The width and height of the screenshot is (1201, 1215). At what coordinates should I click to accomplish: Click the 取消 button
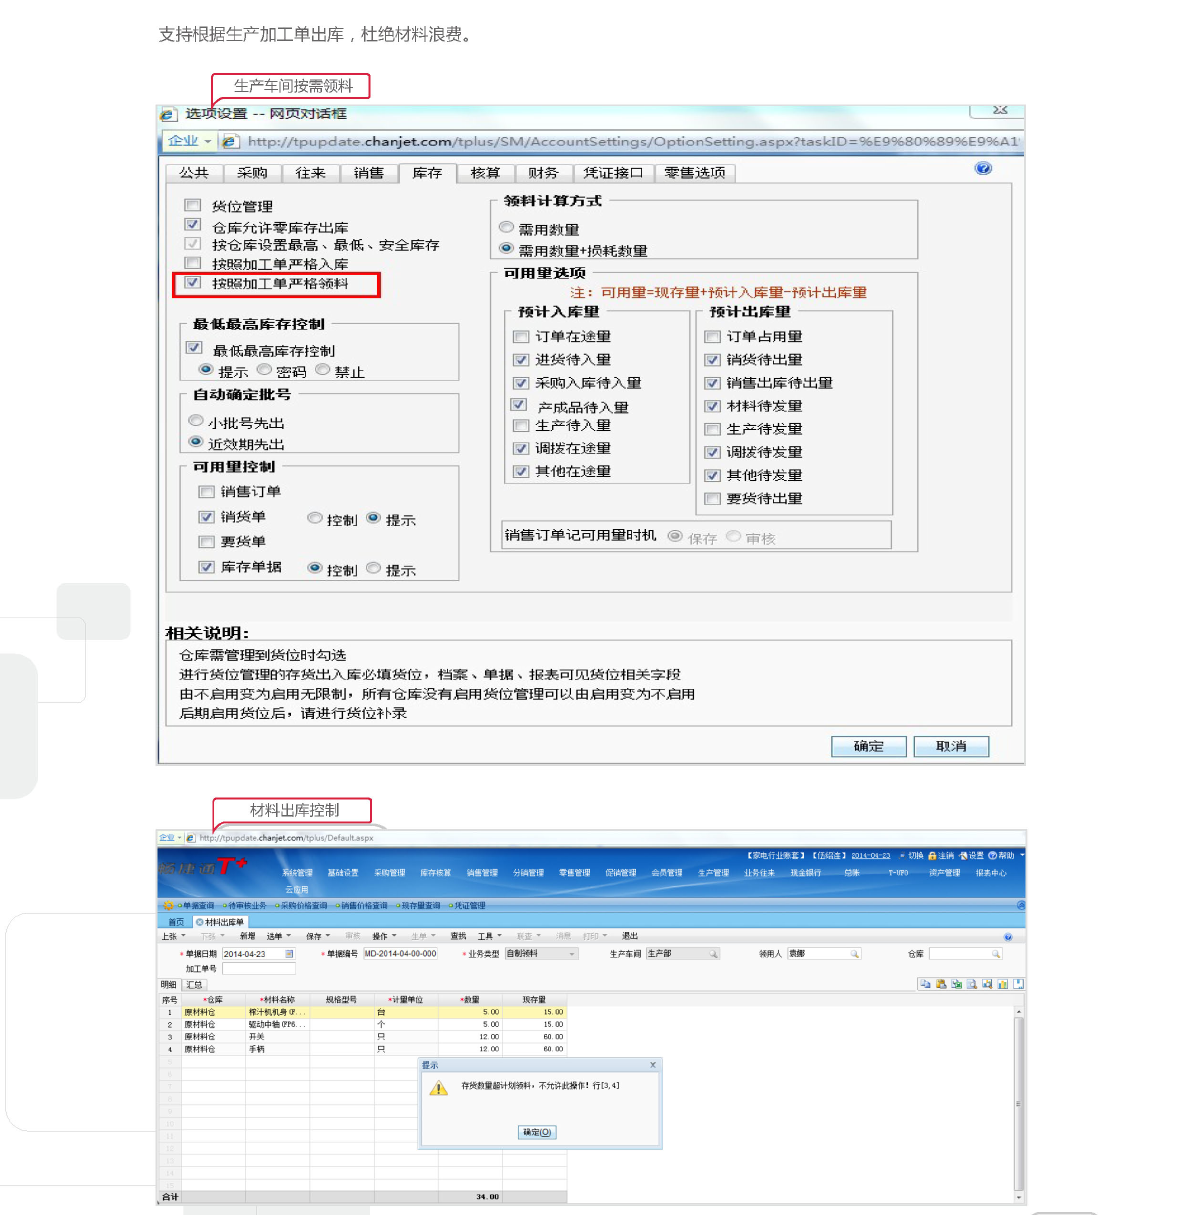(950, 747)
